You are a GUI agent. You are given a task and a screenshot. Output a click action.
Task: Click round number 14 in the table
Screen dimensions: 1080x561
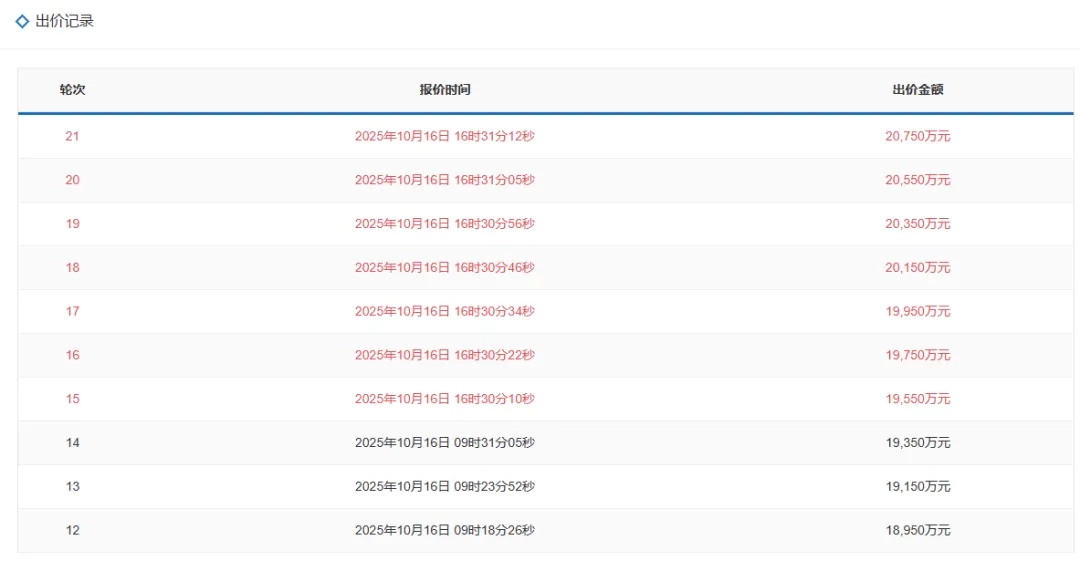pyautogui.click(x=72, y=443)
